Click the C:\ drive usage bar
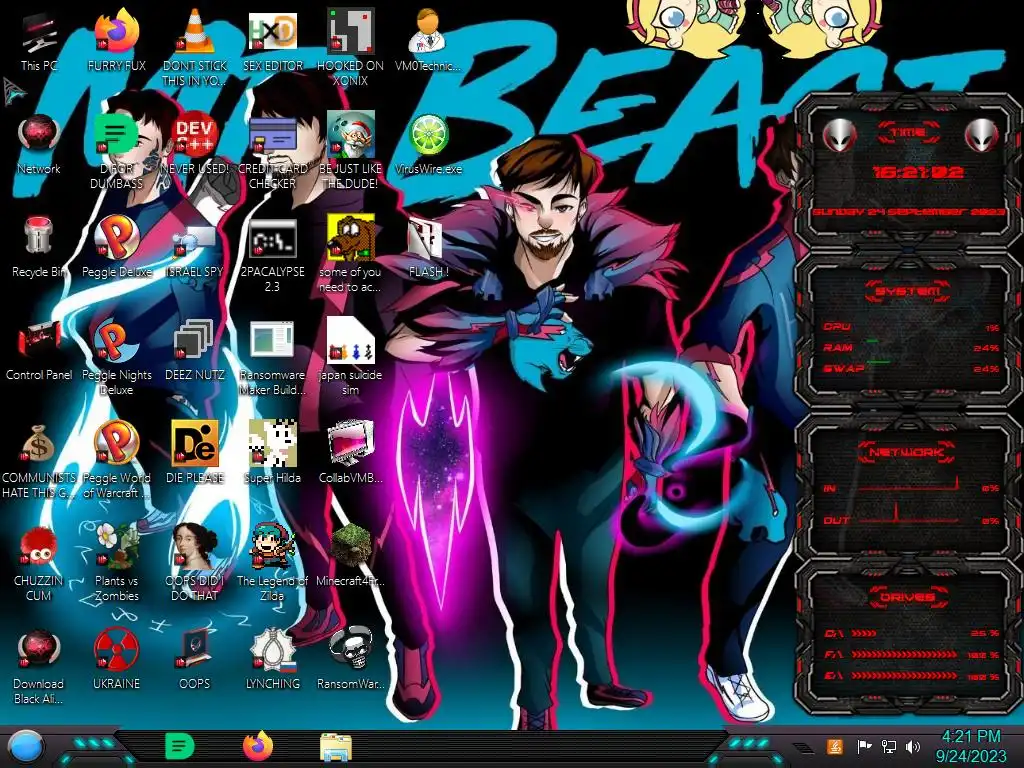Viewport: 1024px width, 768px height. (x=905, y=633)
